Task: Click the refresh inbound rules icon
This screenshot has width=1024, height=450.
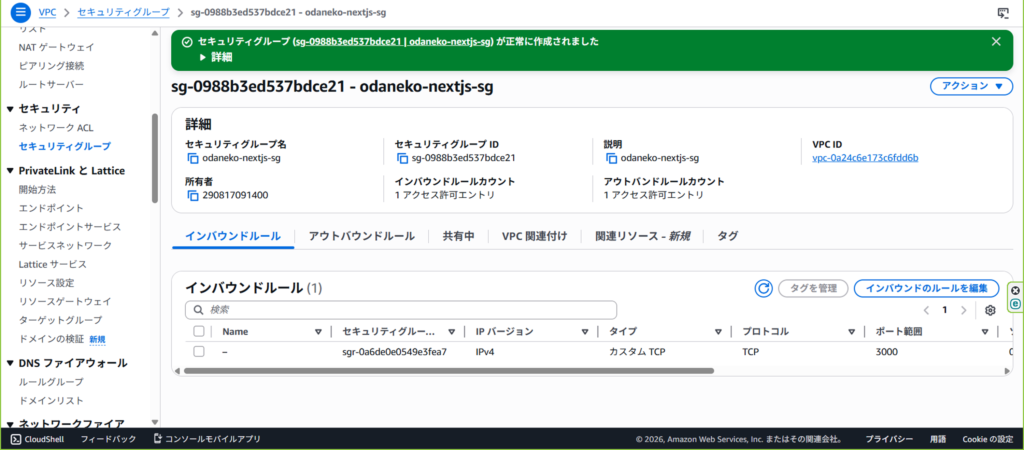Action: [762, 288]
